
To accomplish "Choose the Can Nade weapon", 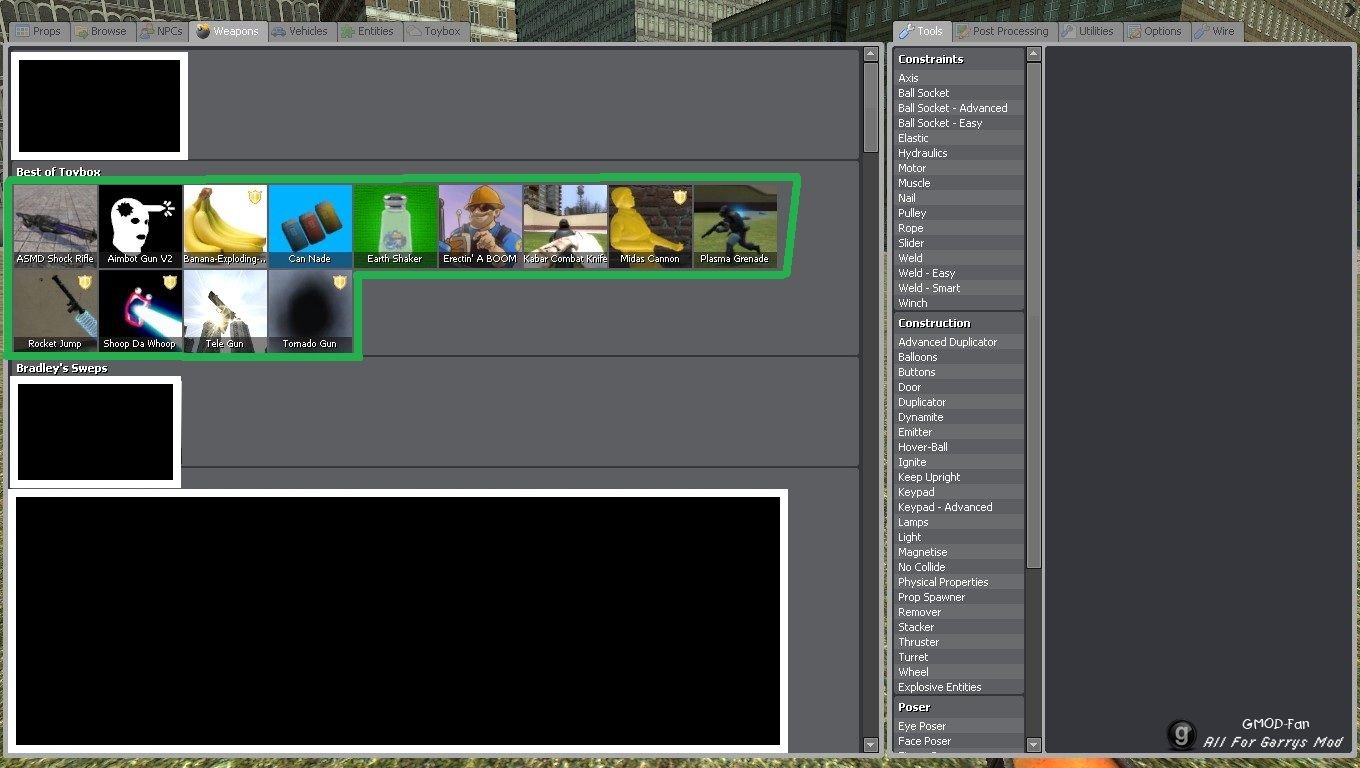I will point(311,226).
